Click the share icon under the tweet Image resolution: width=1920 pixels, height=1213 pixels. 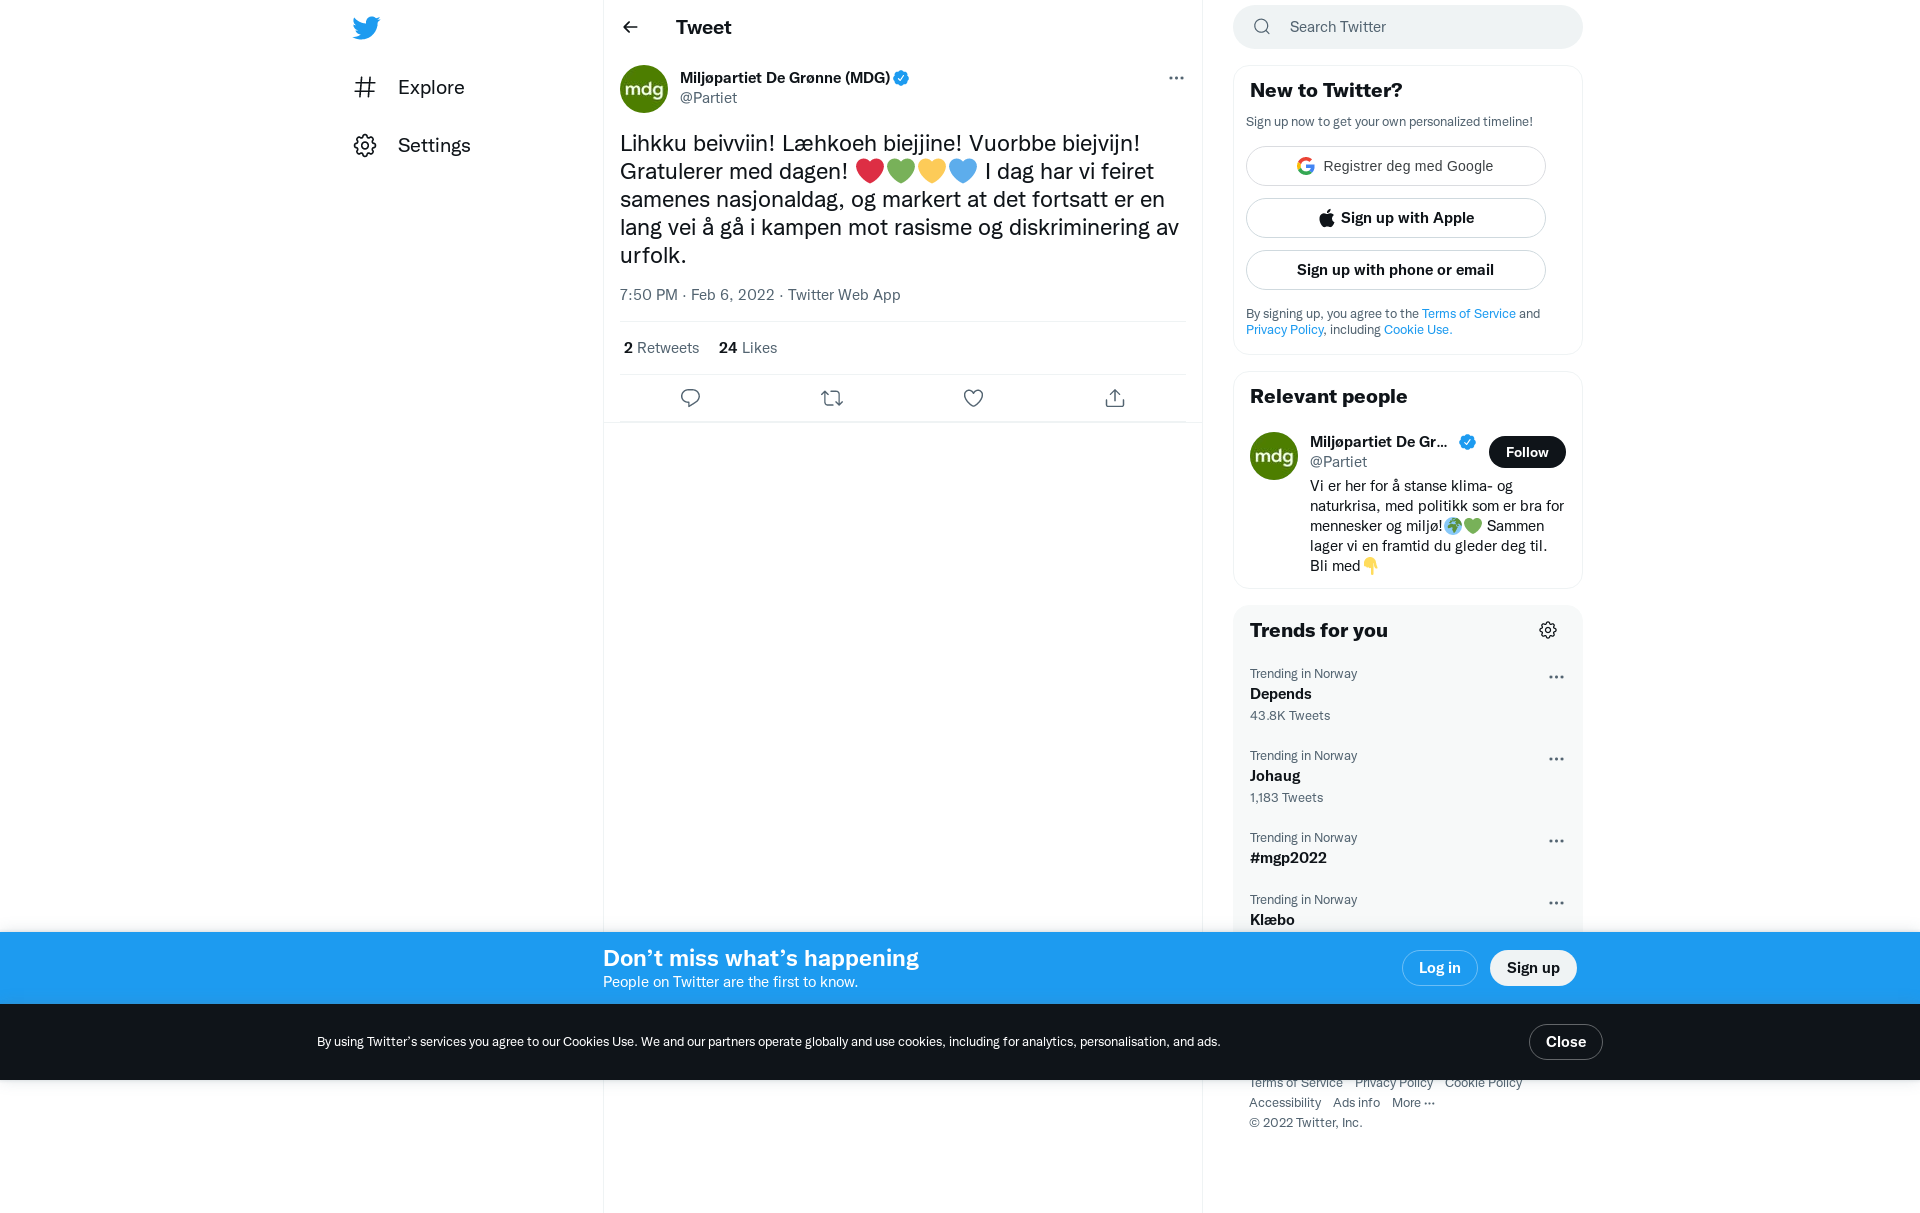click(x=1115, y=398)
